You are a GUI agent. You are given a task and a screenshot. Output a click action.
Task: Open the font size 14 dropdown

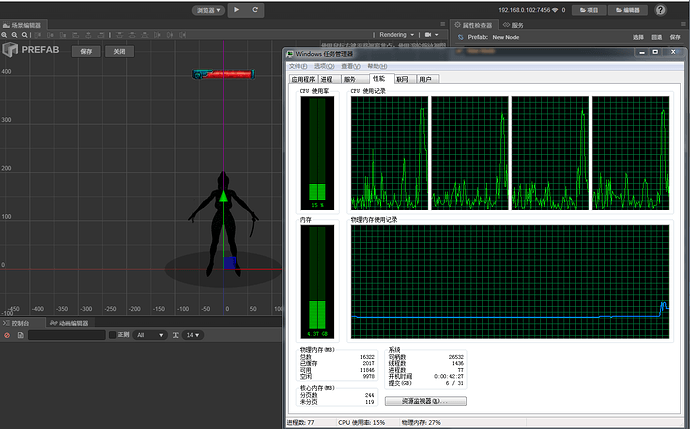point(191,335)
